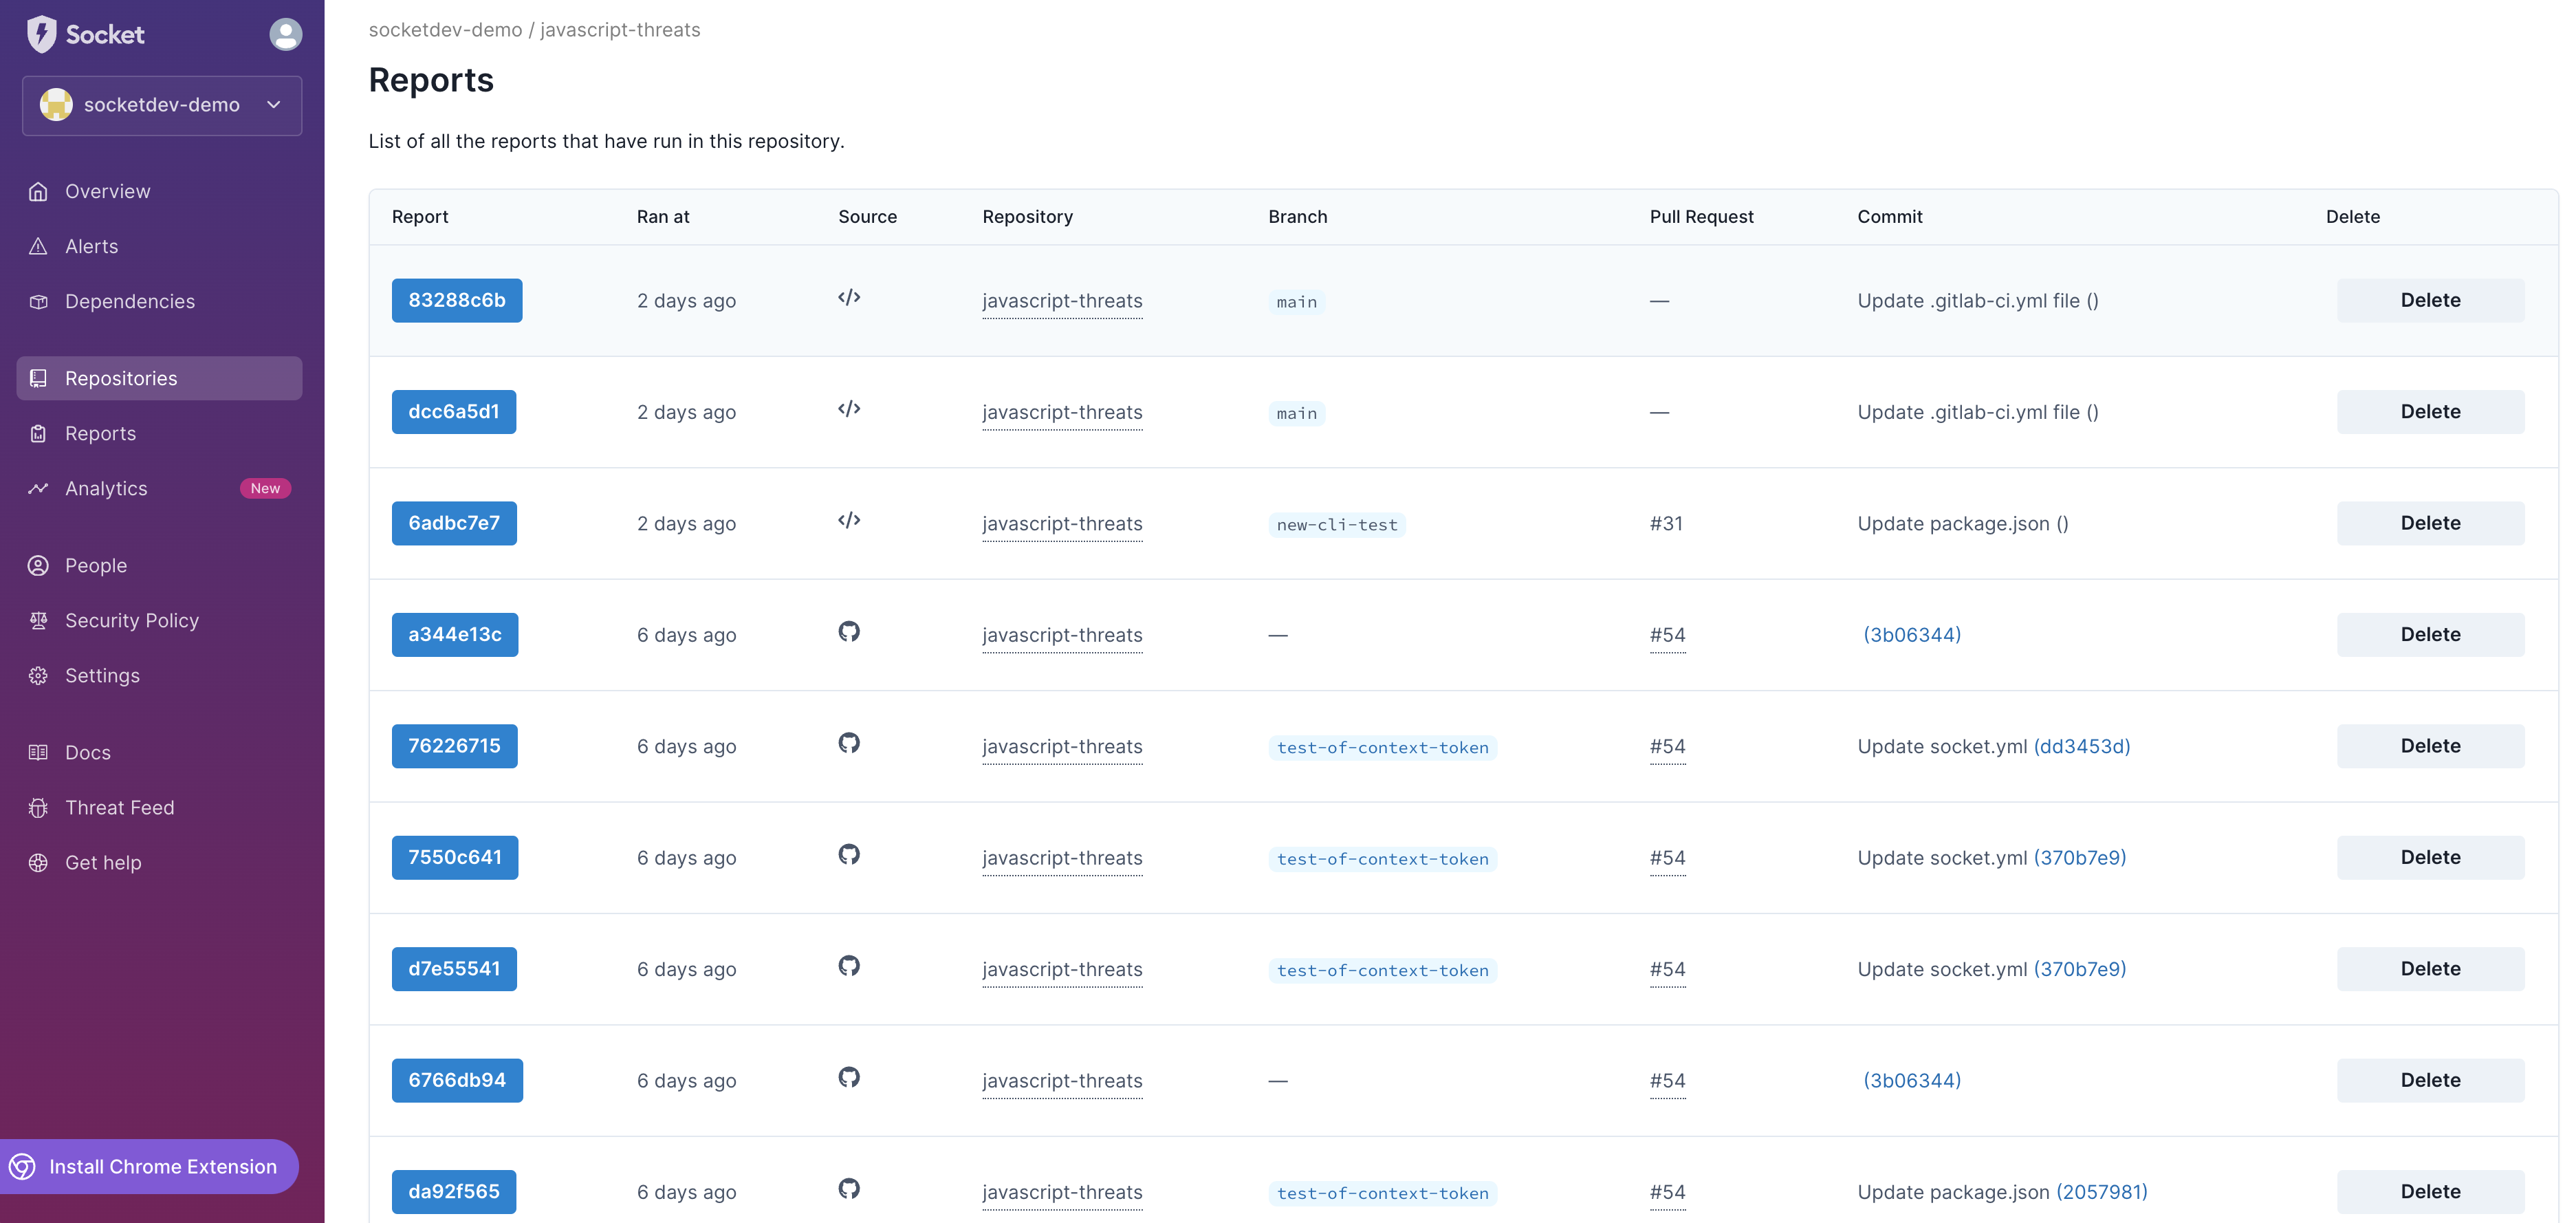Viewport: 2576px width, 1223px height.
Task: Open Threat Feed from the sidebar
Action: pyautogui.click(x=159, y=807)
